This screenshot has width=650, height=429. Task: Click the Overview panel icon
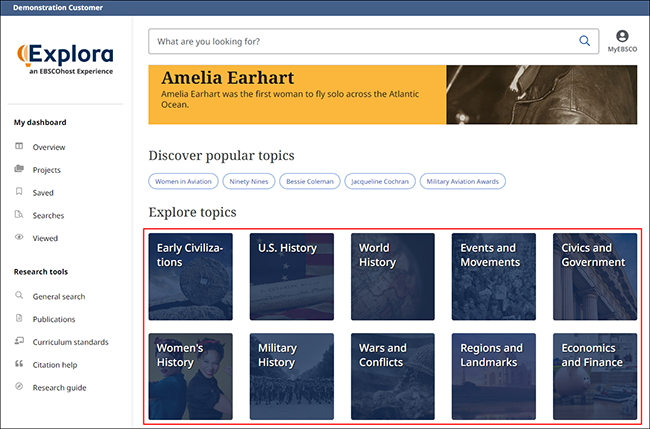(19, 146)
